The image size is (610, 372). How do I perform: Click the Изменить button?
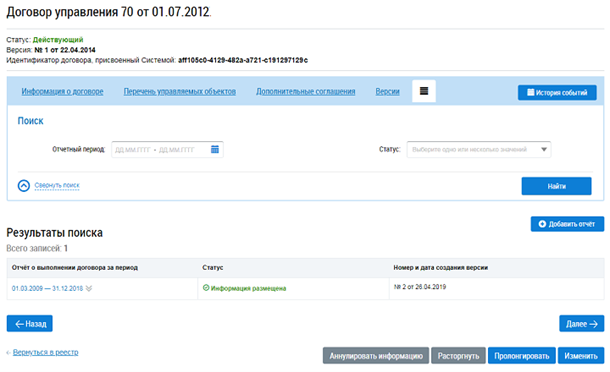coord(581,356)
